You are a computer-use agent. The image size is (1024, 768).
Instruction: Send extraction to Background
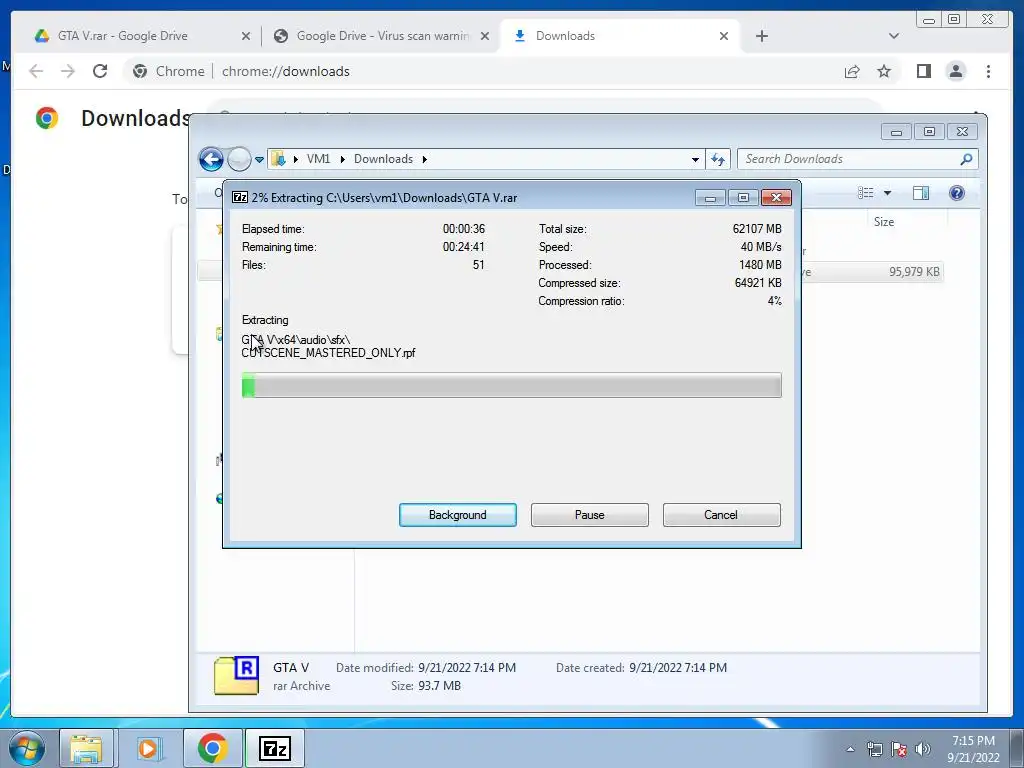click(457, 515)
